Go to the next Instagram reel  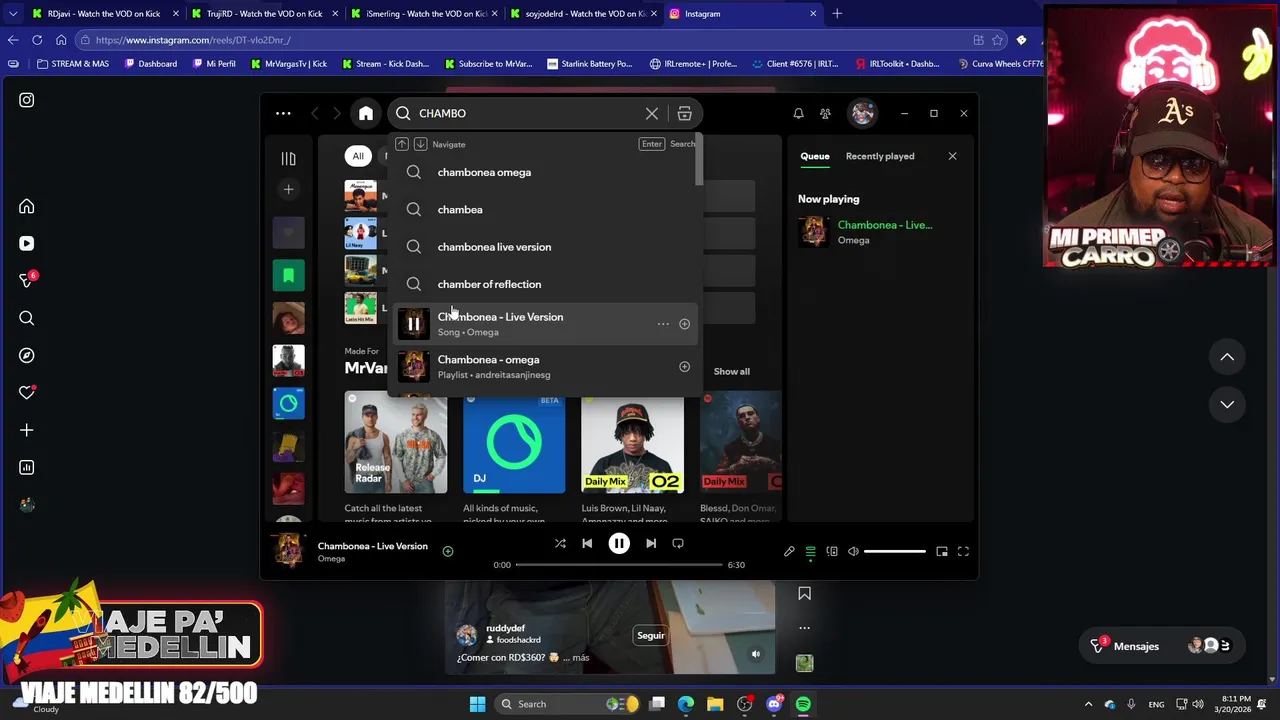click(1227, 404)
